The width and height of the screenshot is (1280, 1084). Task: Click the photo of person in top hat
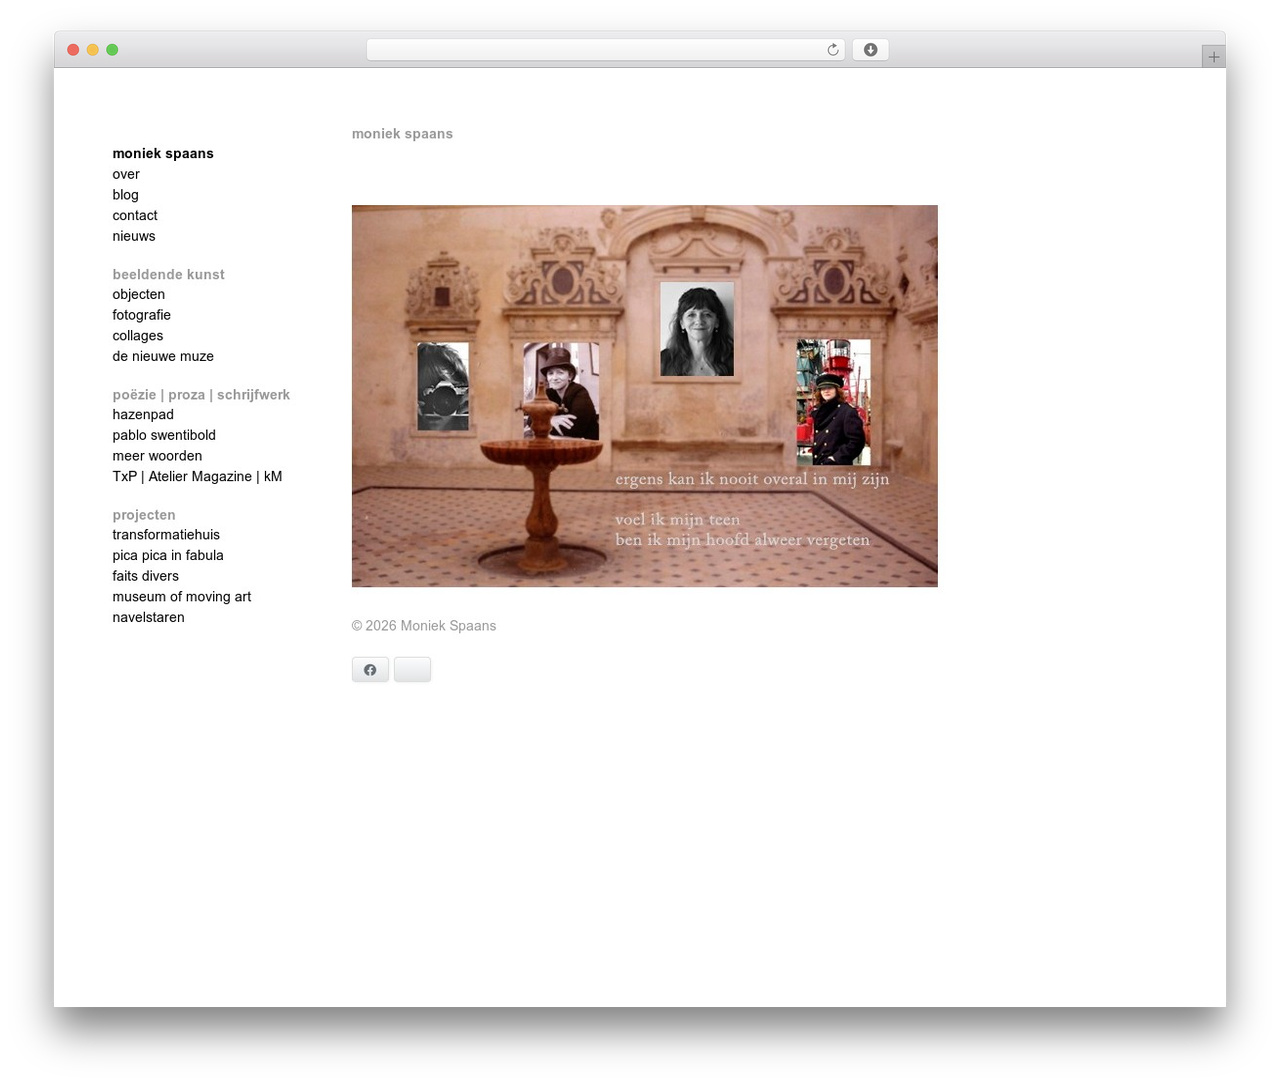pos(561,391)
